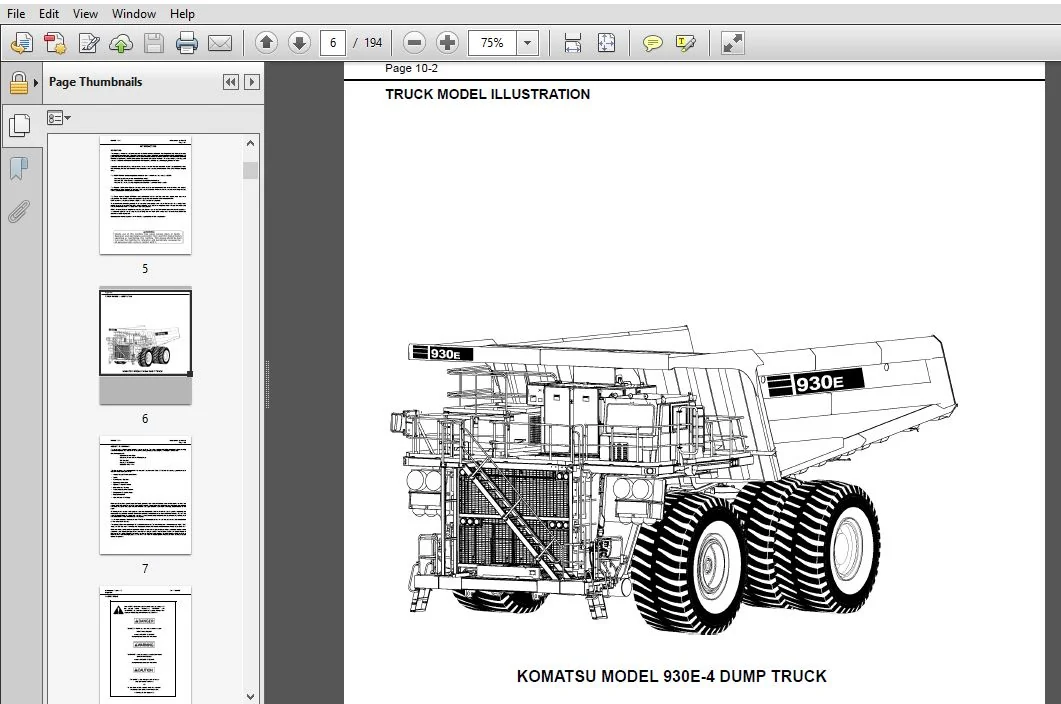Click the Edit document pencil icon
Screen dimensions: 1061x704
pyautogui.click(x=89, y=43)
